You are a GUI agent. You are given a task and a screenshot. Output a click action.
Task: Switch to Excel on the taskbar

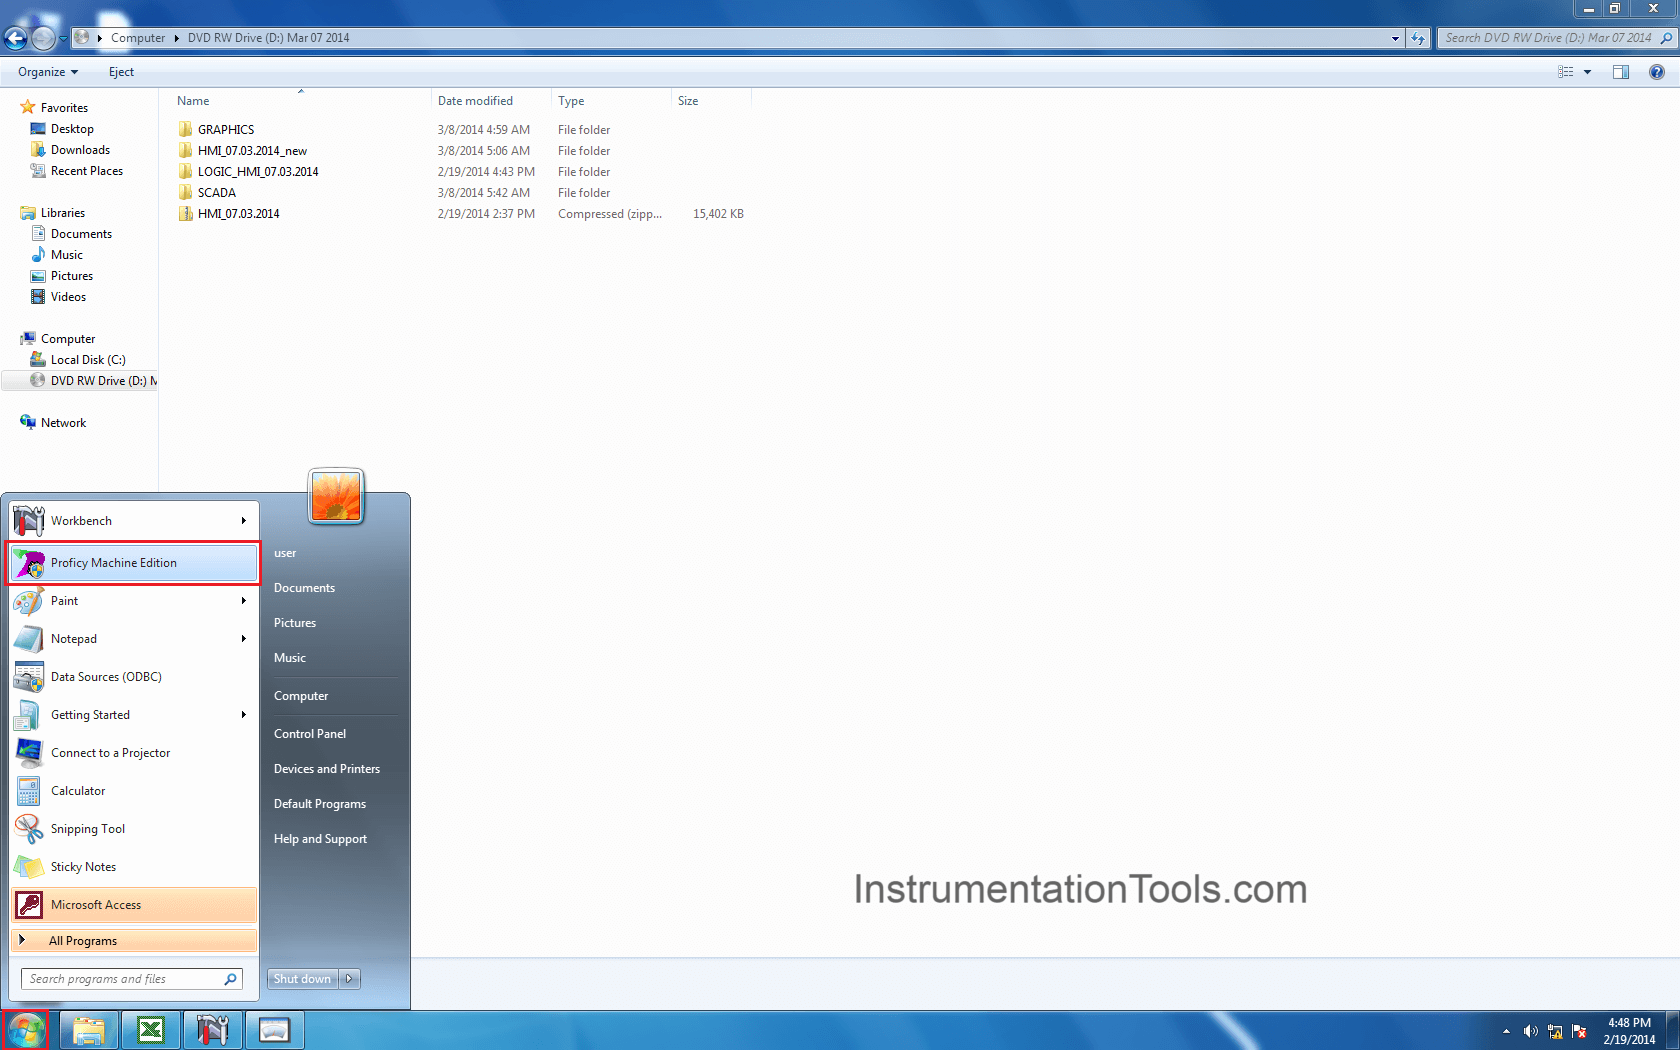pos(151,1030)
